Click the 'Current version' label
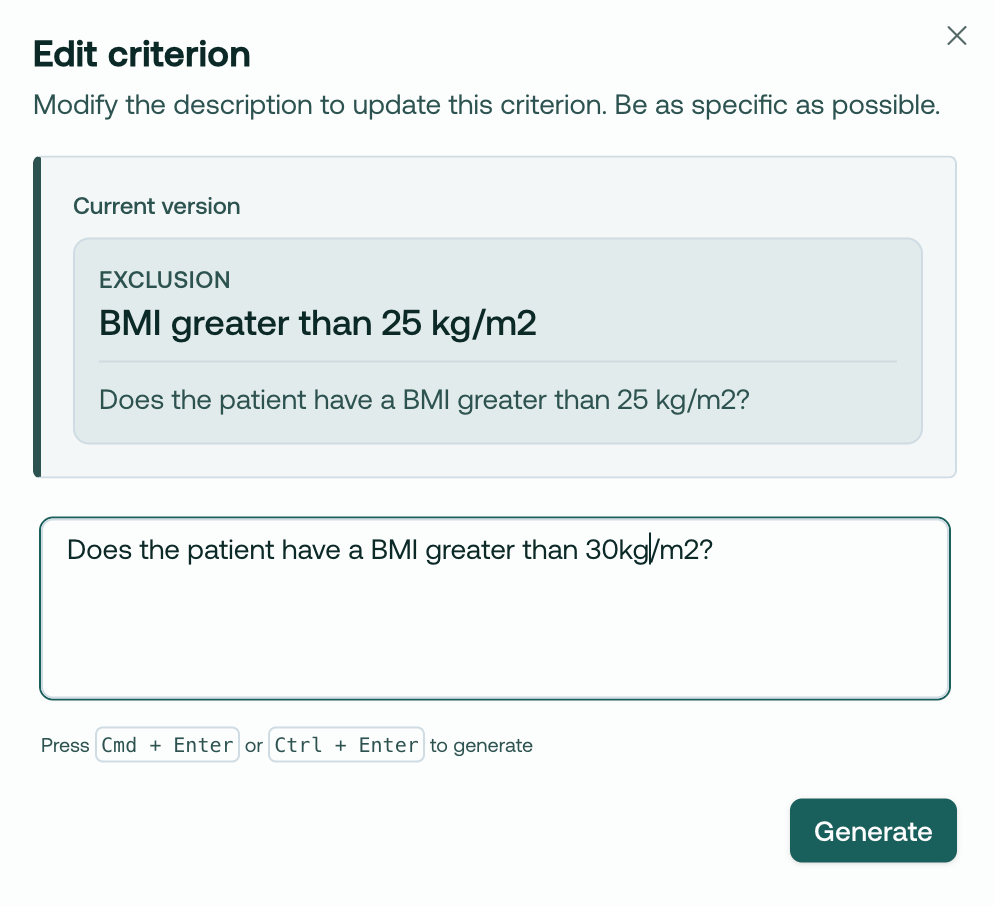Image resolution: width=994 pixels, height=906 pixels. tap(157, 206)
